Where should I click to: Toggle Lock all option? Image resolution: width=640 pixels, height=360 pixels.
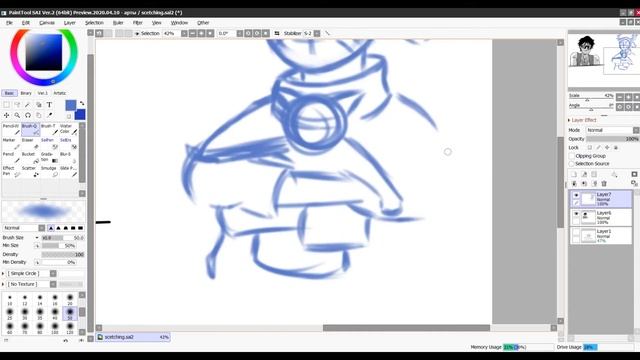(616, 147)
